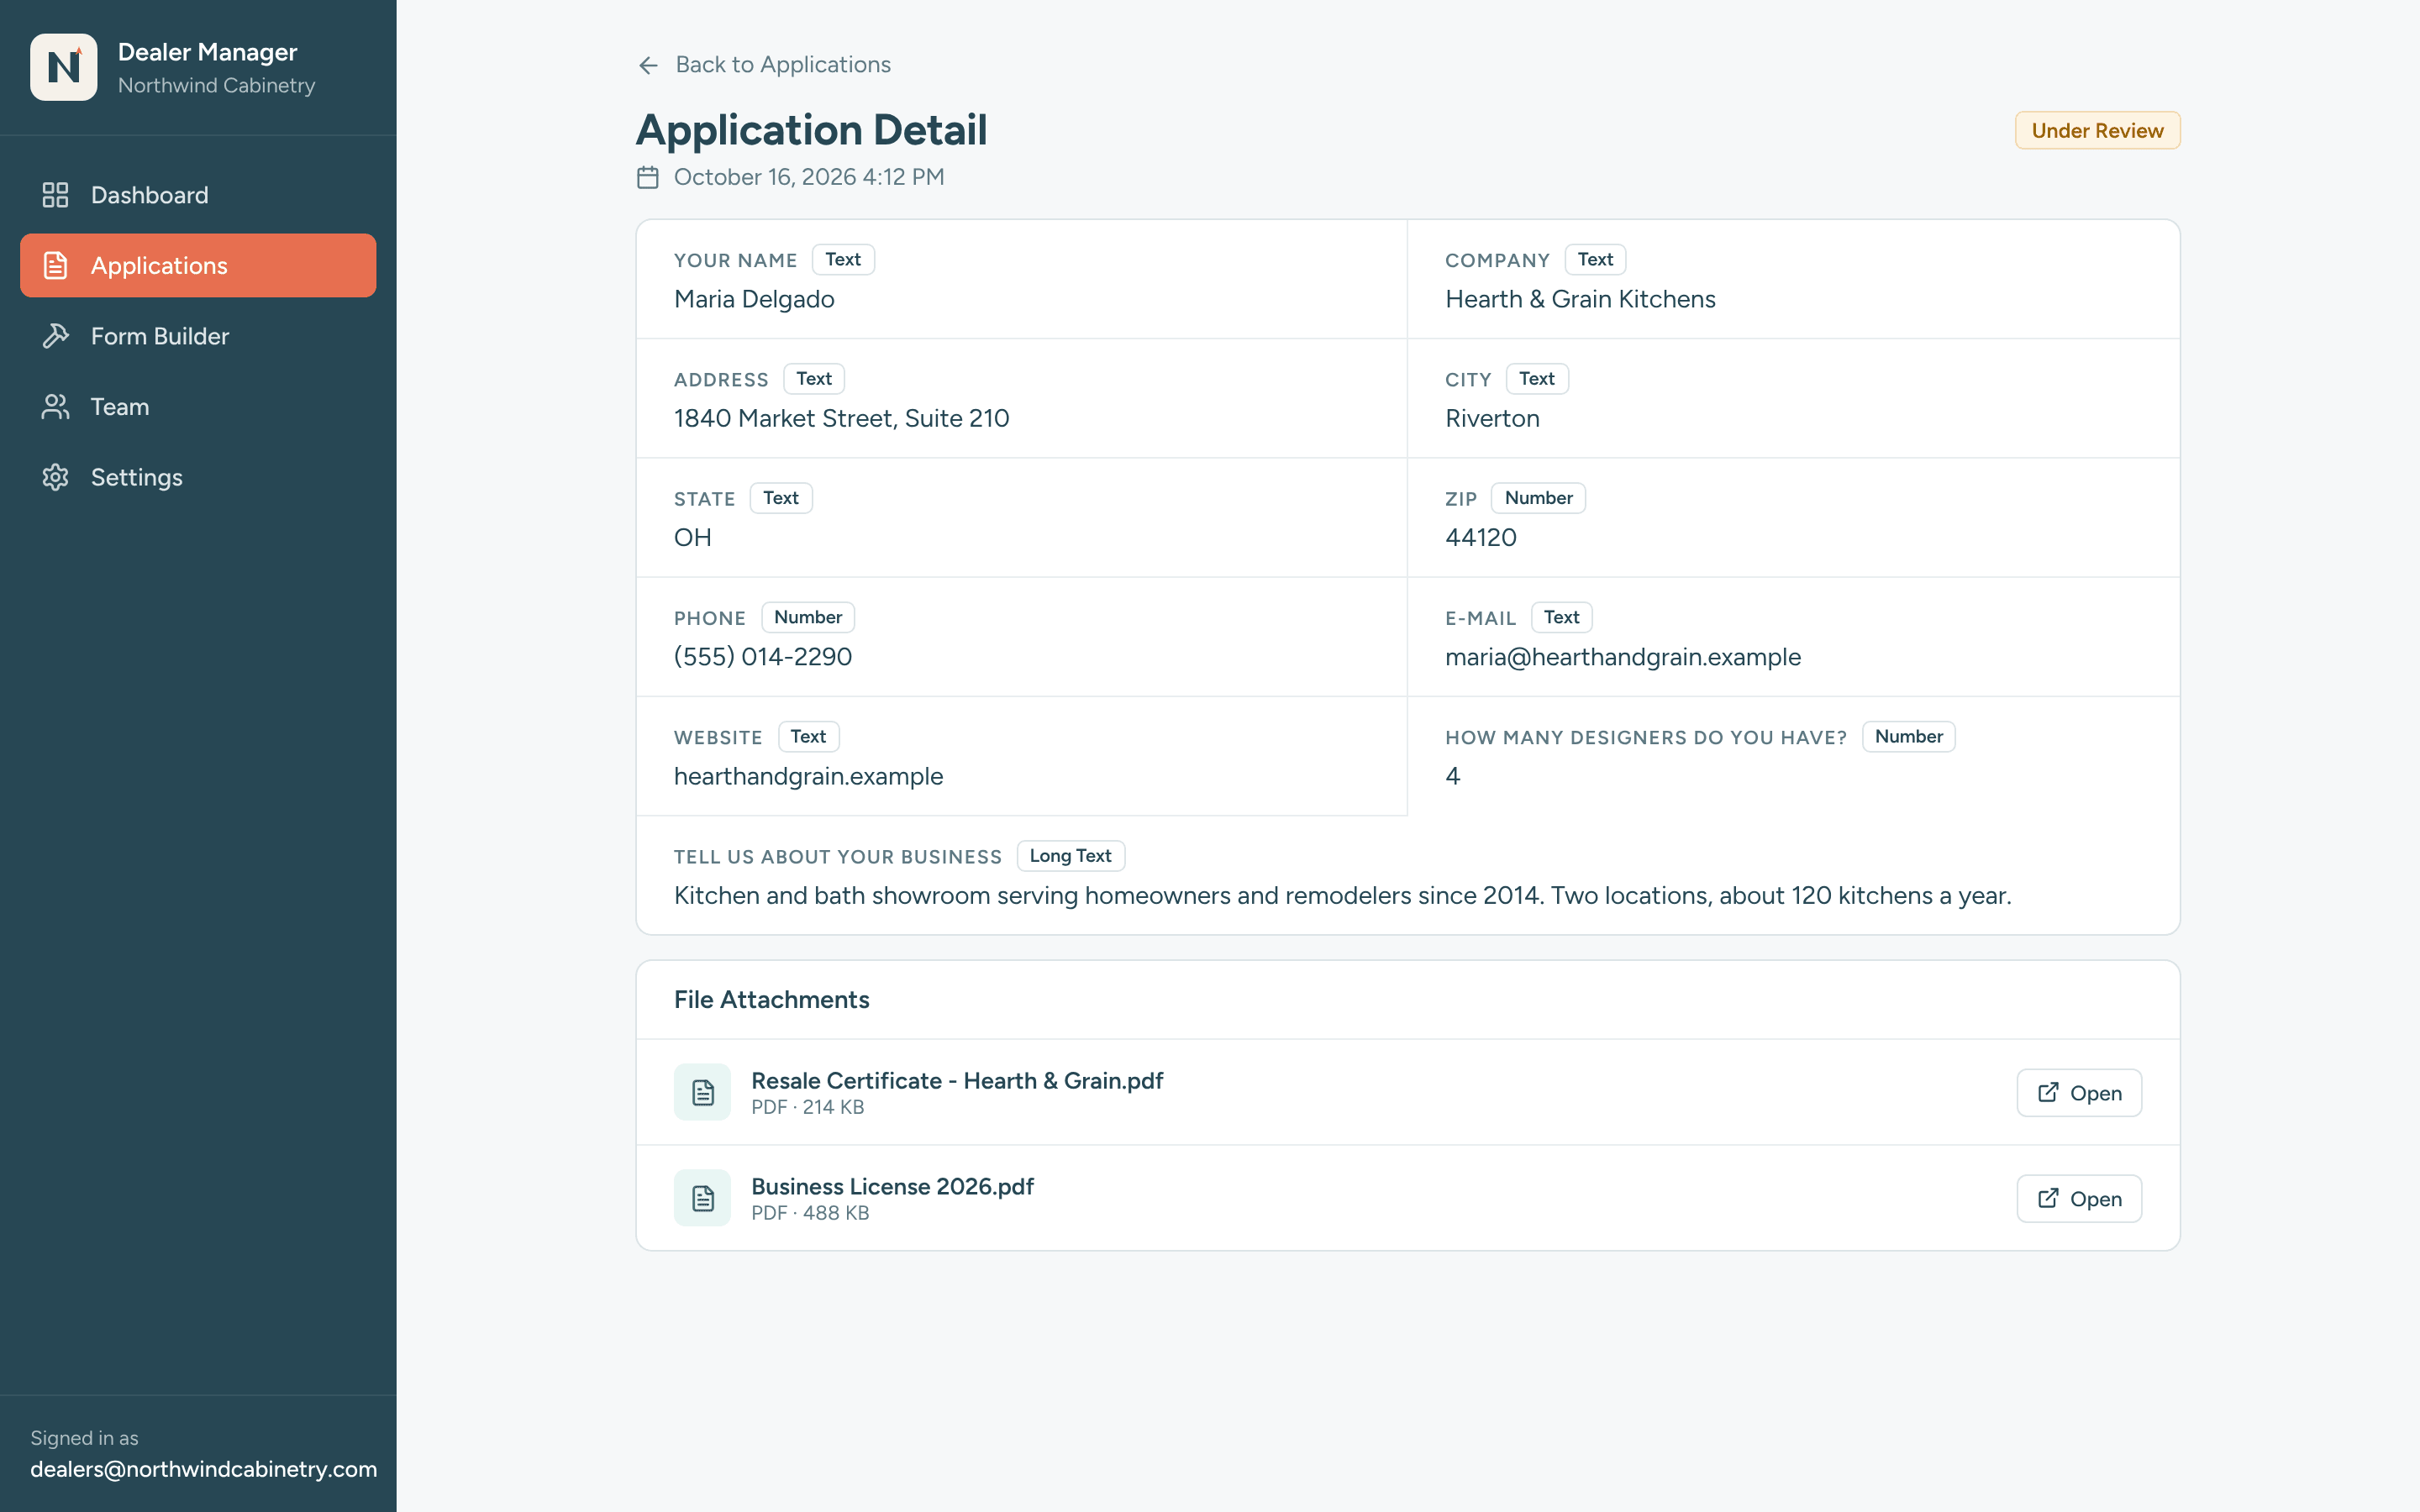Click the back arrow icon
Image resolution: width=2420 pixels, height=1512 pixels.
pyautogui.click(x=648, y=65)
